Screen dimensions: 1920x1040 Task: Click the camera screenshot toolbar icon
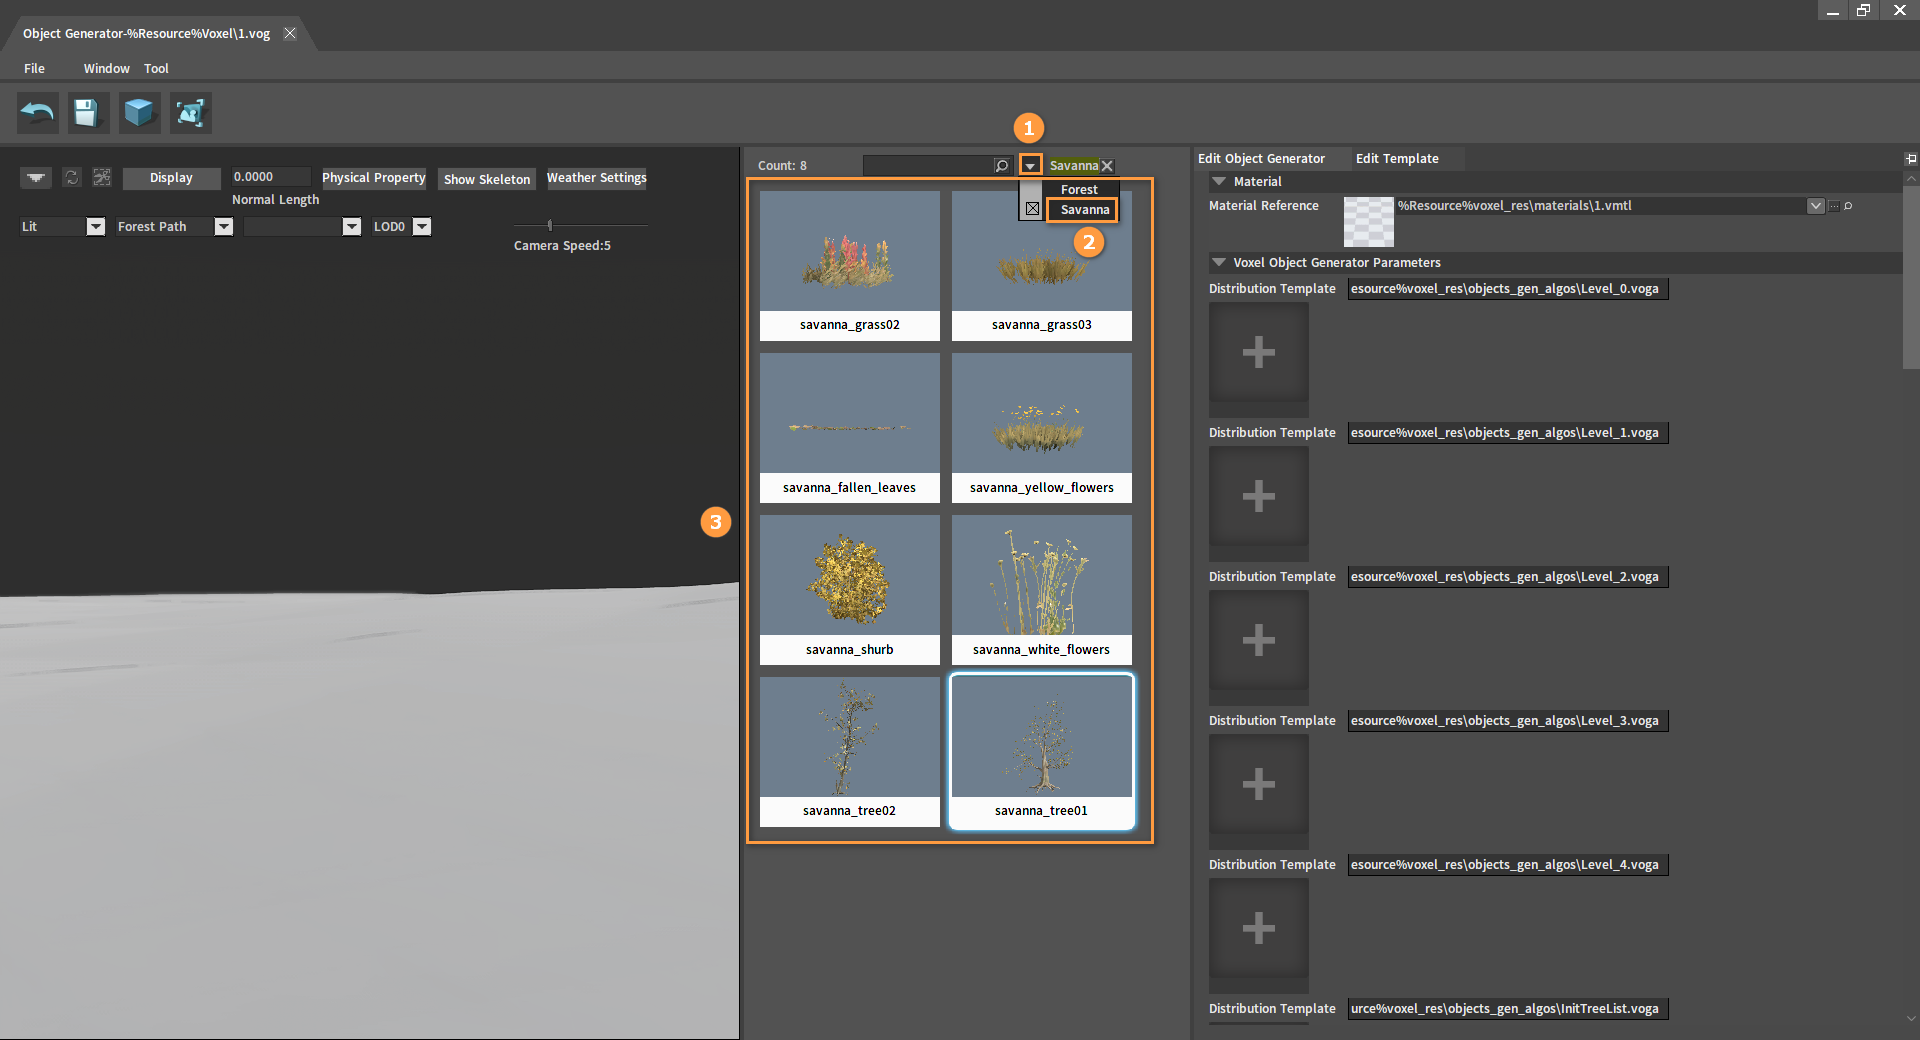tap(190, 113)
